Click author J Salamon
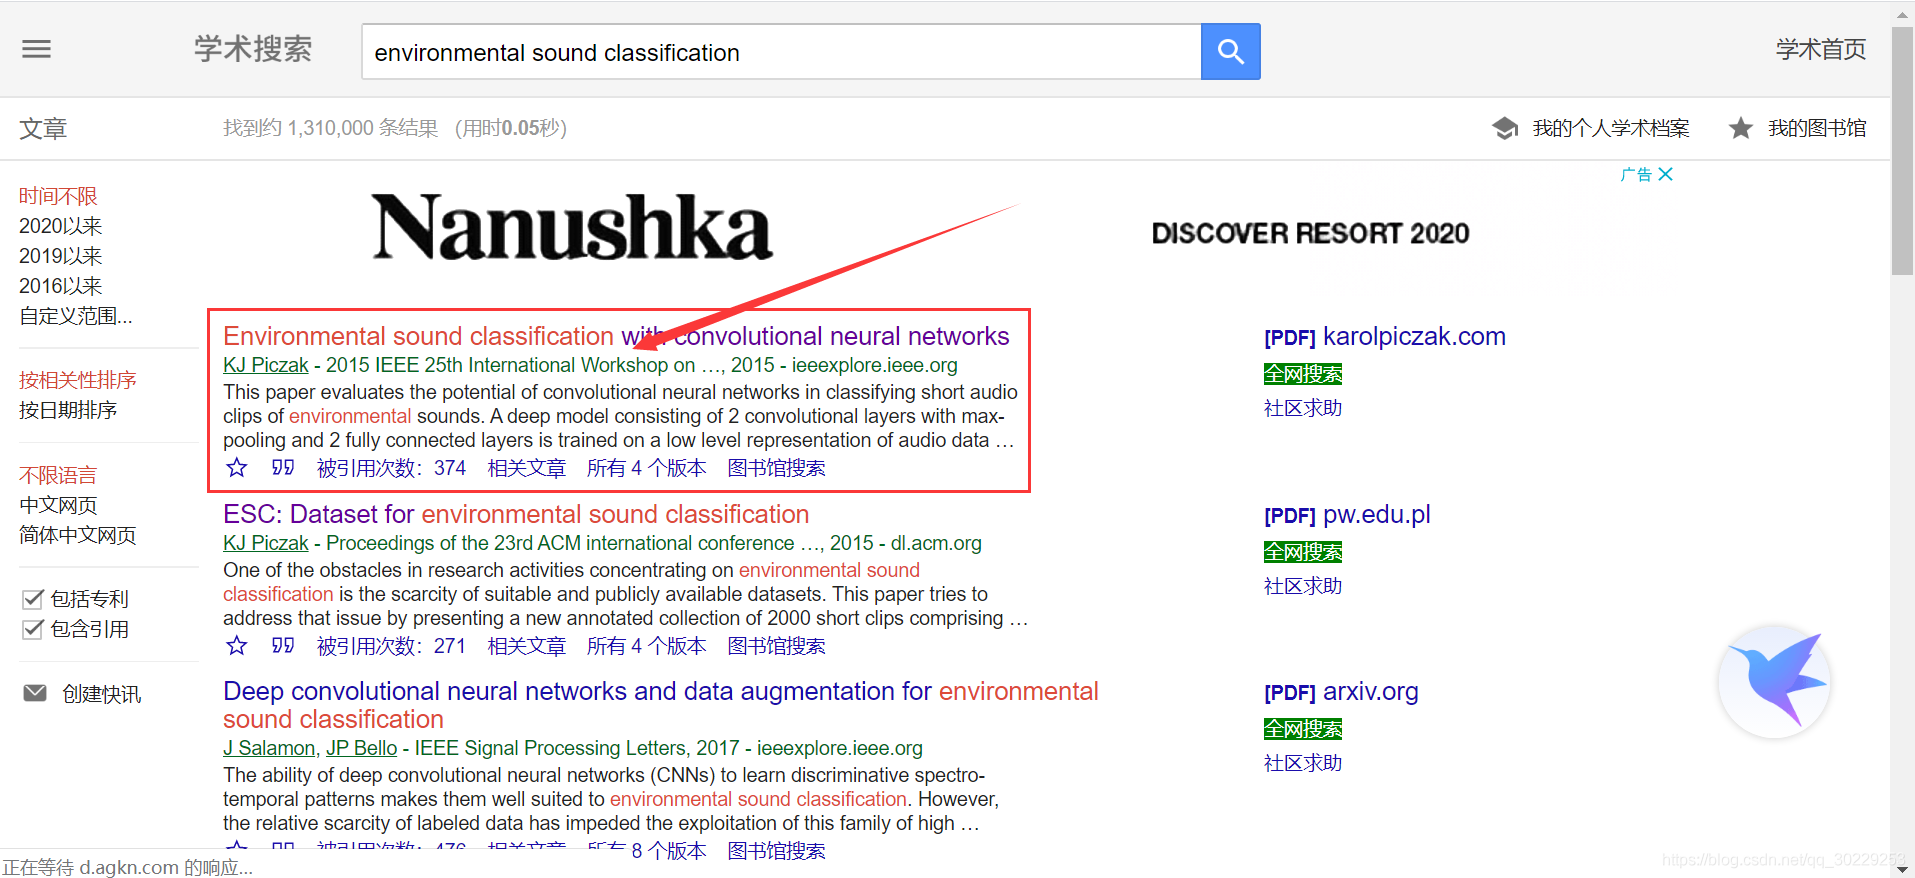Viewport: 1915px width, 878px height. 269,748
